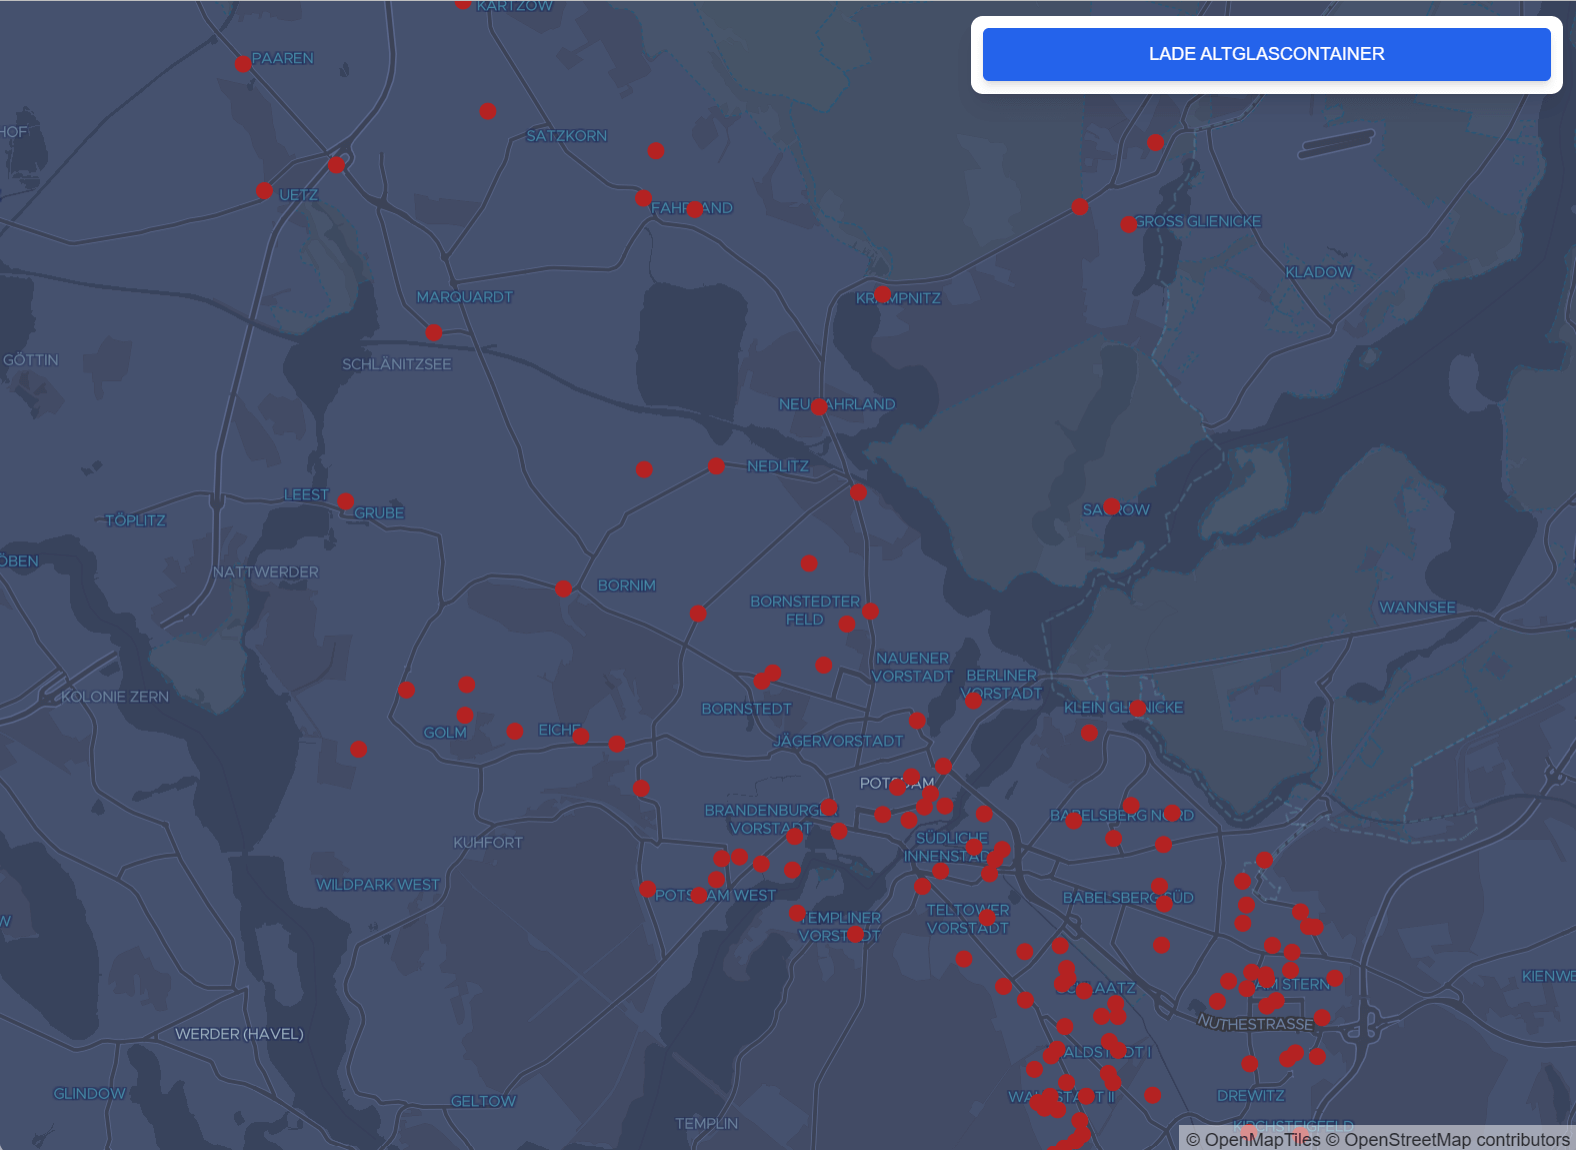Click the container marker on Neu Fahrland

(819, 407)
